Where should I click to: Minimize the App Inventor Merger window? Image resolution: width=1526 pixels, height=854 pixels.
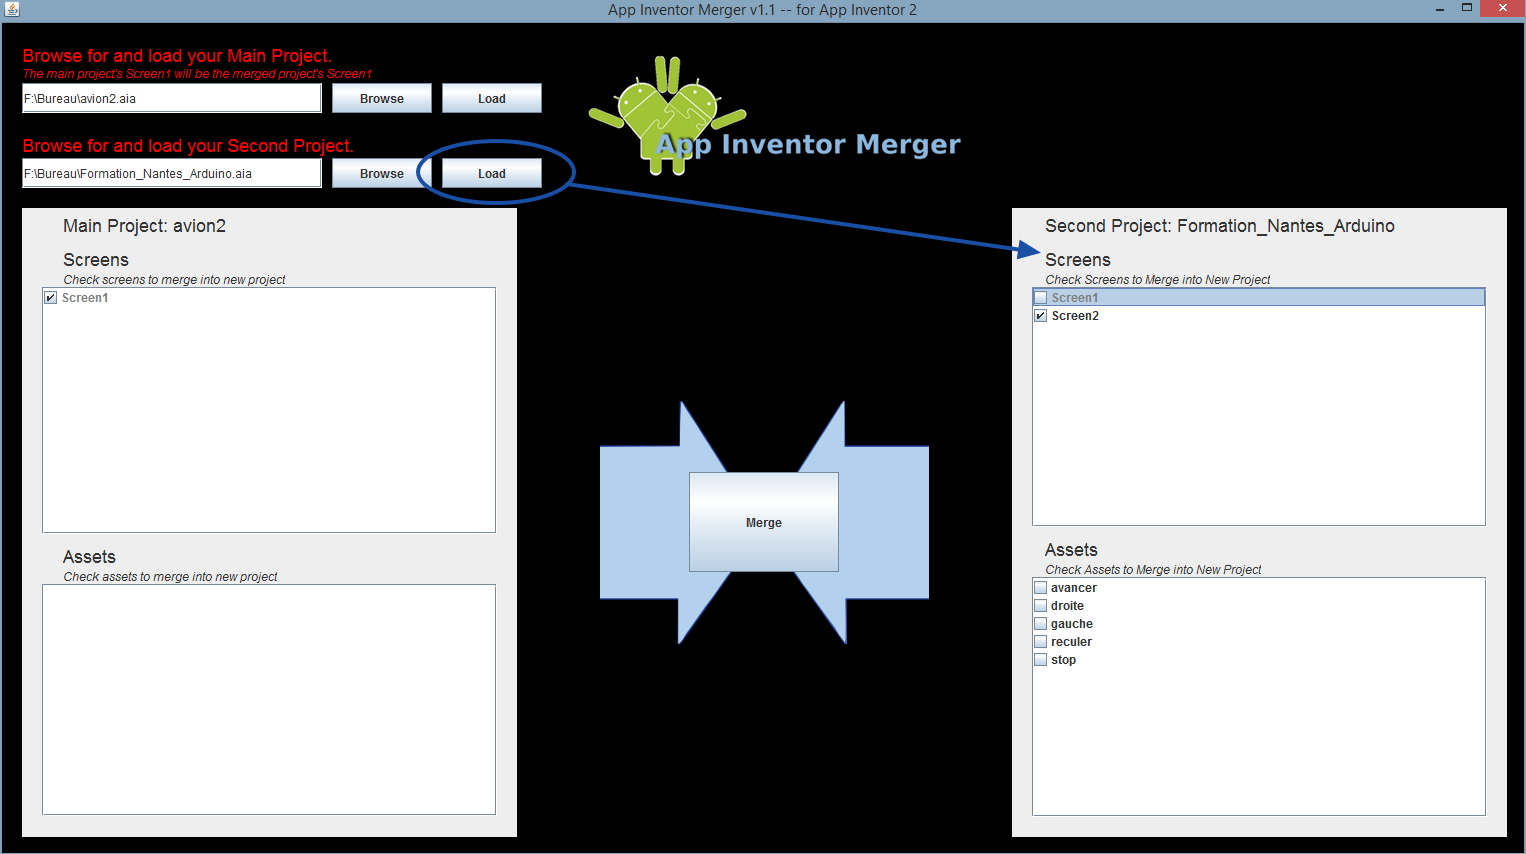[1439, 9]
